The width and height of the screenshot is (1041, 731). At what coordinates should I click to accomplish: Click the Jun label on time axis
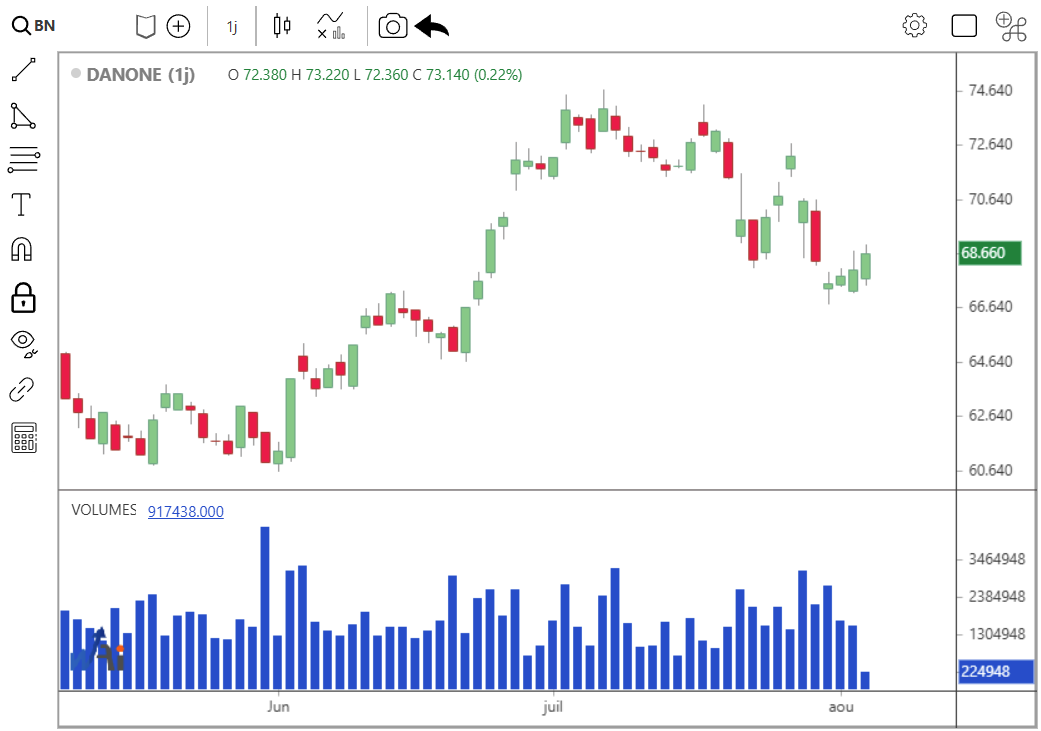coord(278,706)
